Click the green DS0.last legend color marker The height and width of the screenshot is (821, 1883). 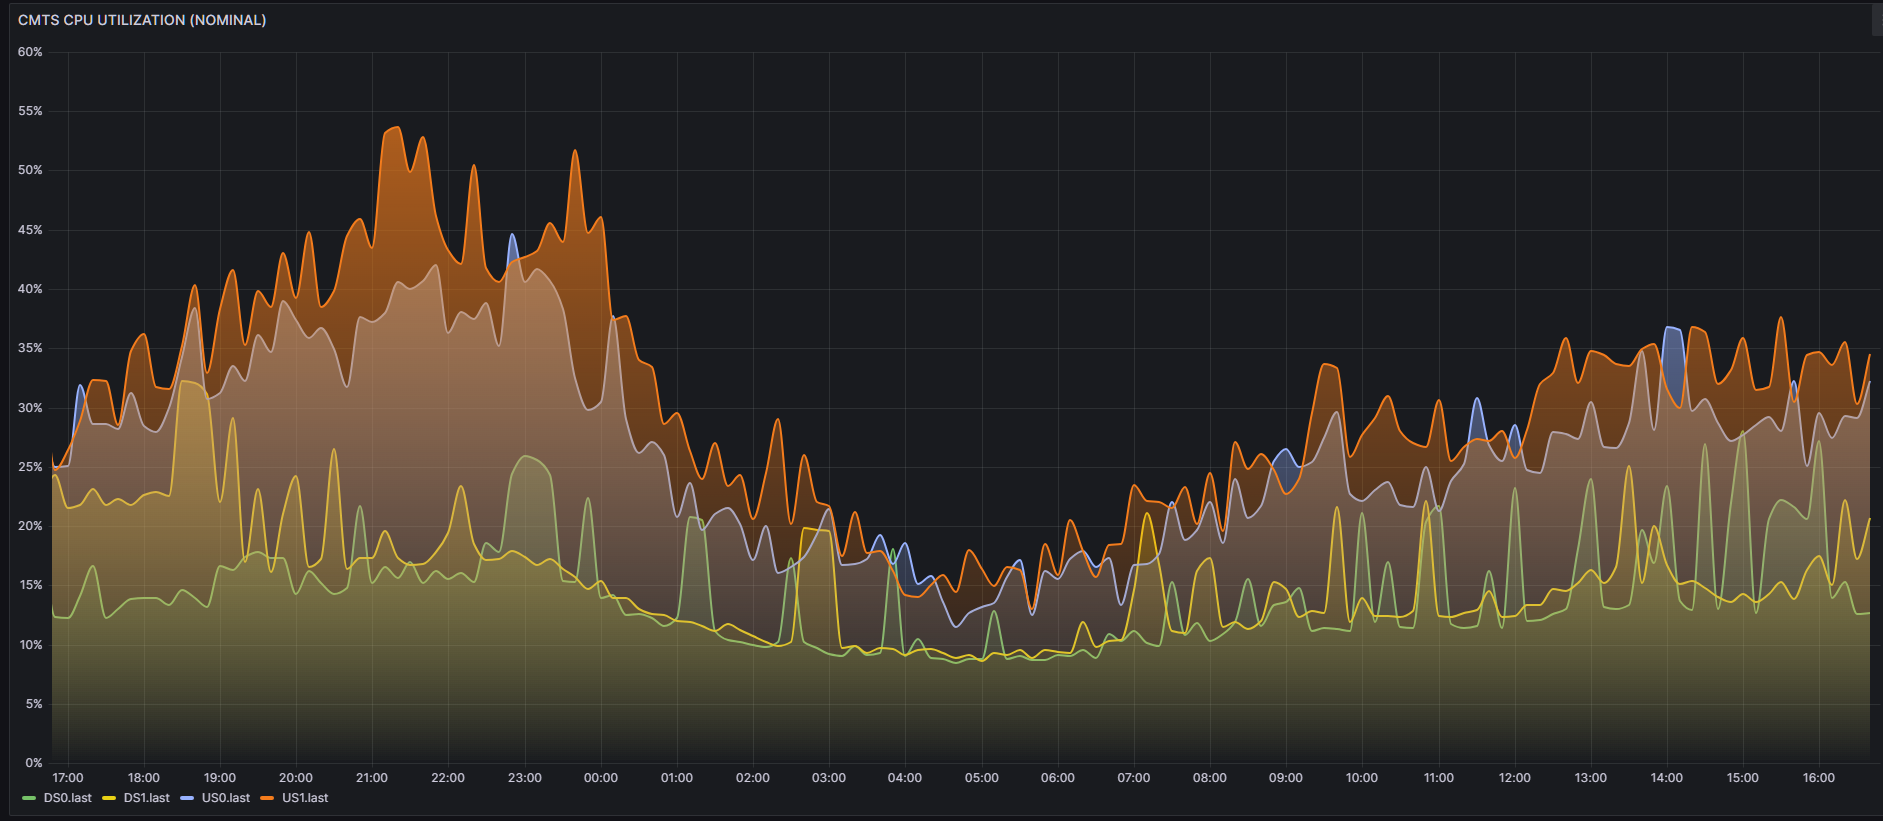pyautogui.click(x=29, y=798)
